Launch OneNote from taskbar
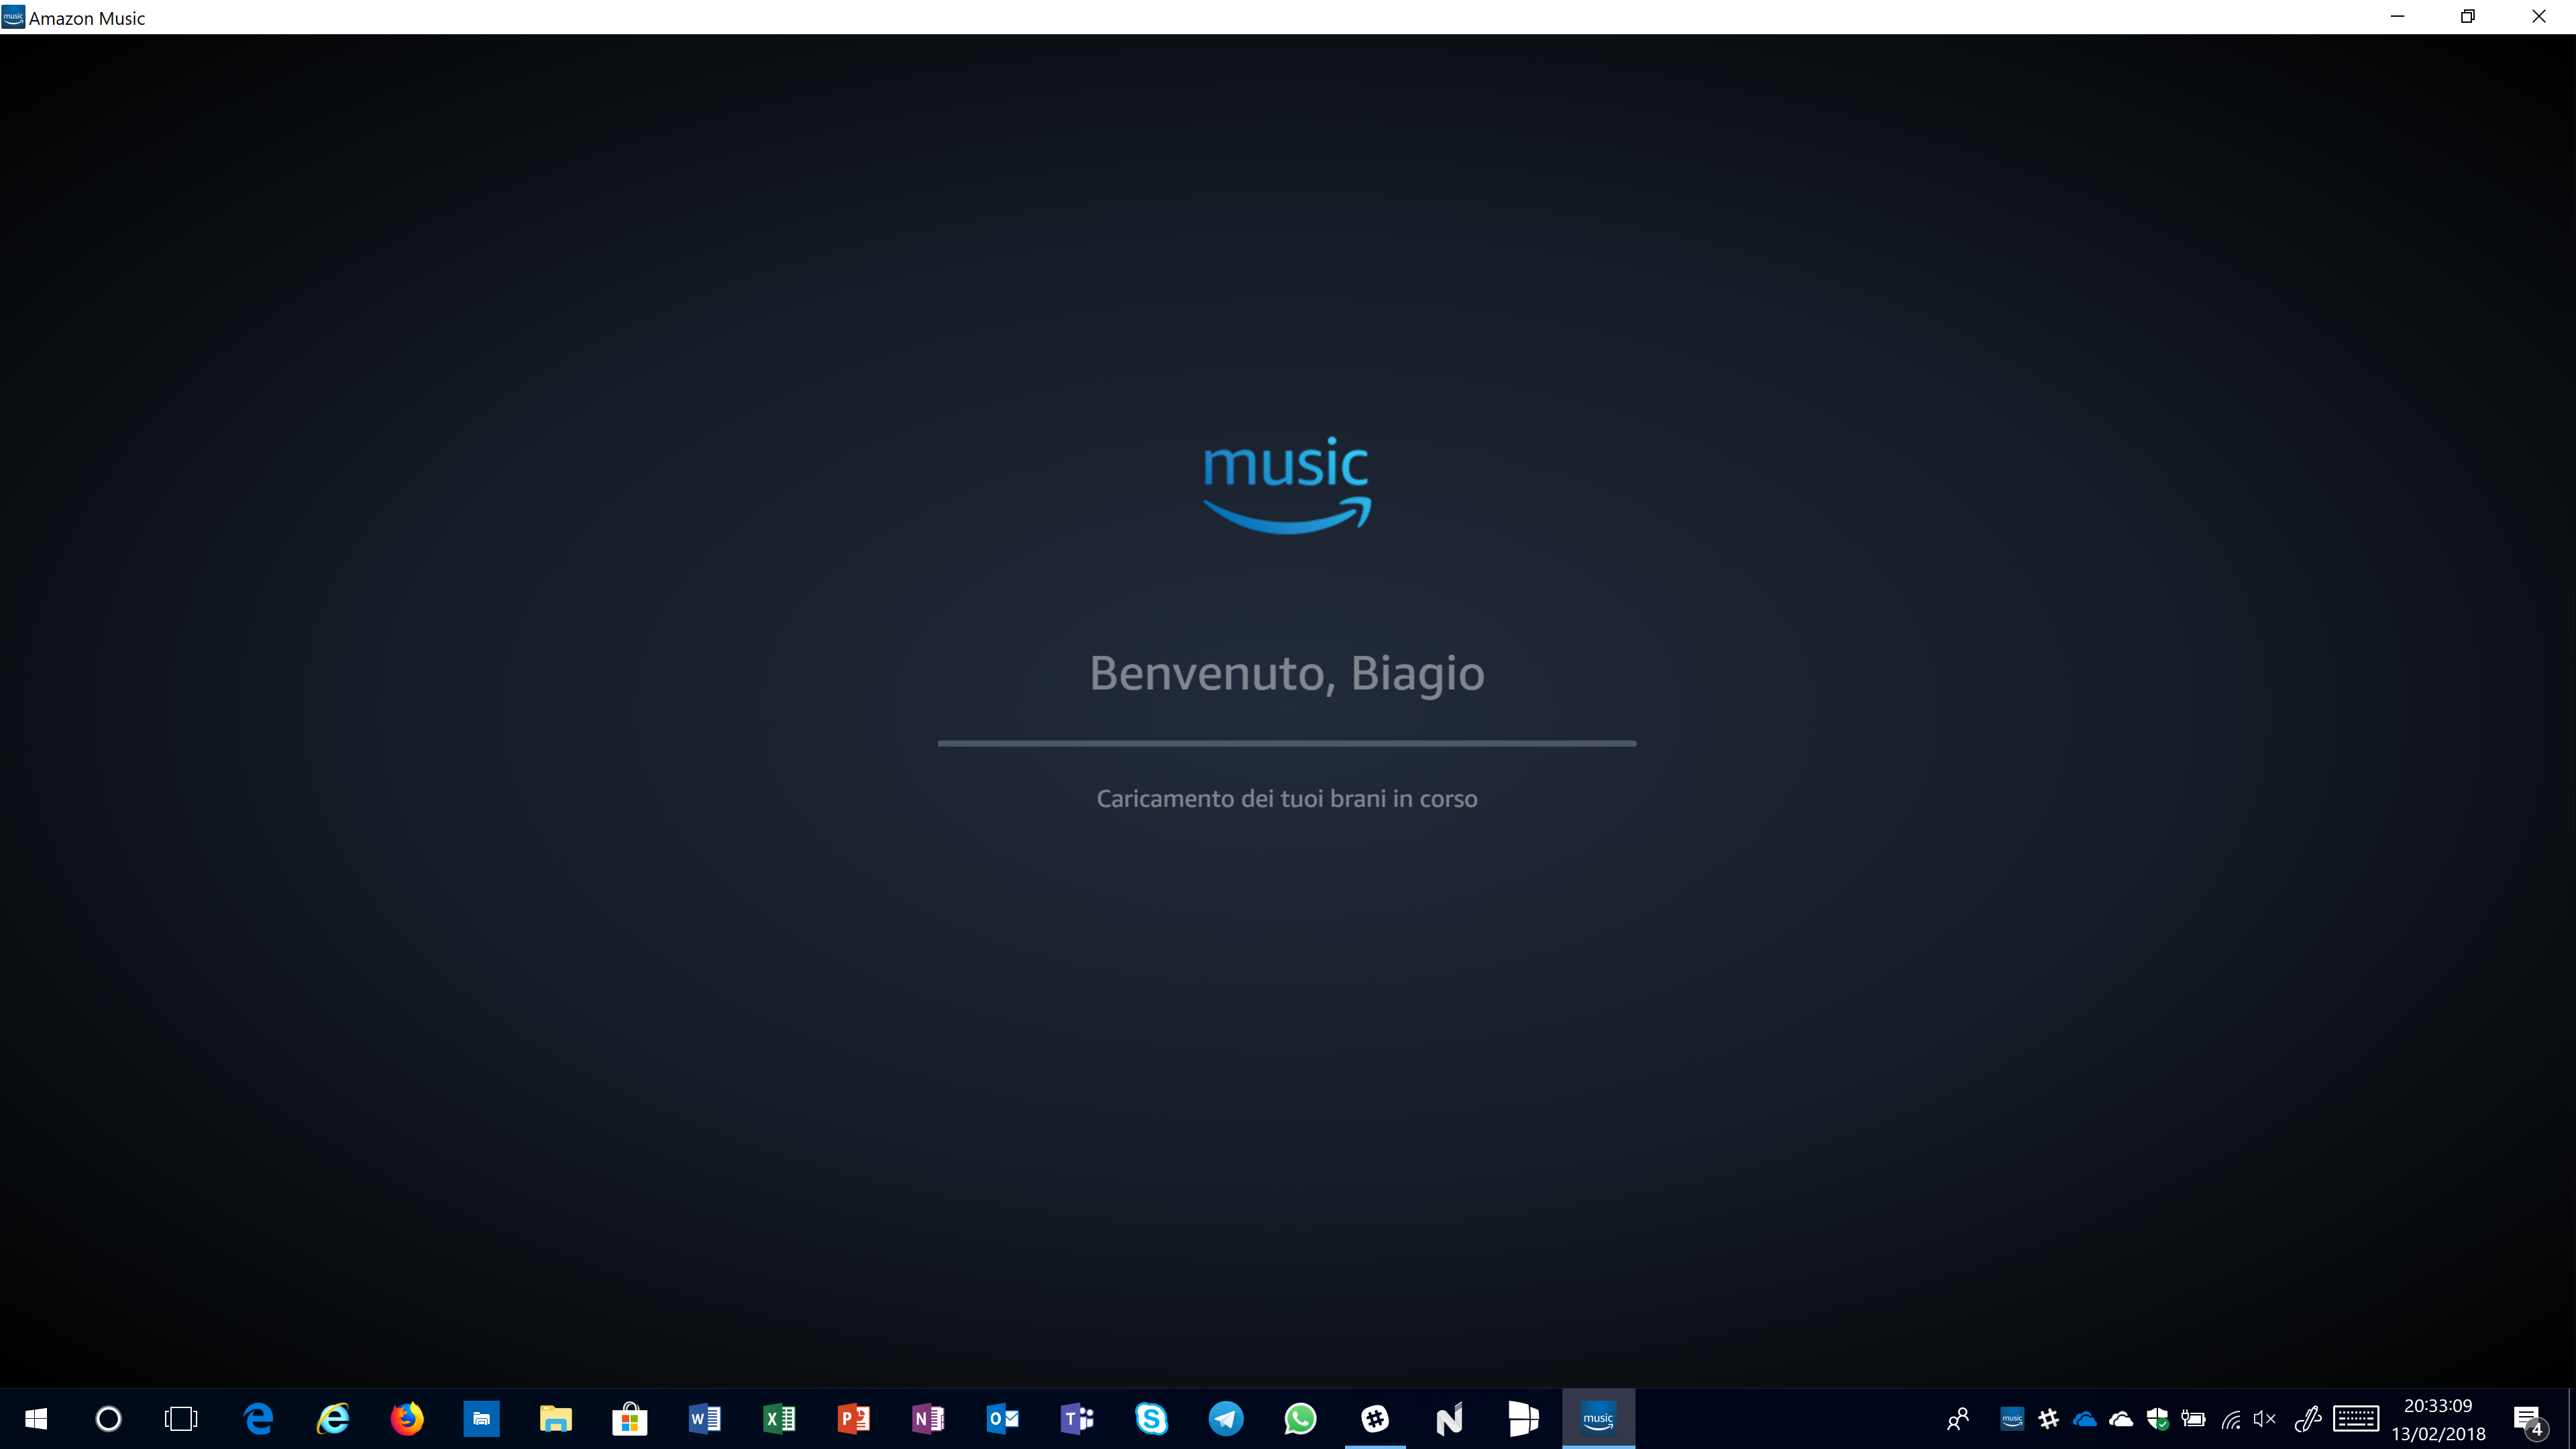The height and width of the screenshot is (1449, 2576). coord(928,1418)
